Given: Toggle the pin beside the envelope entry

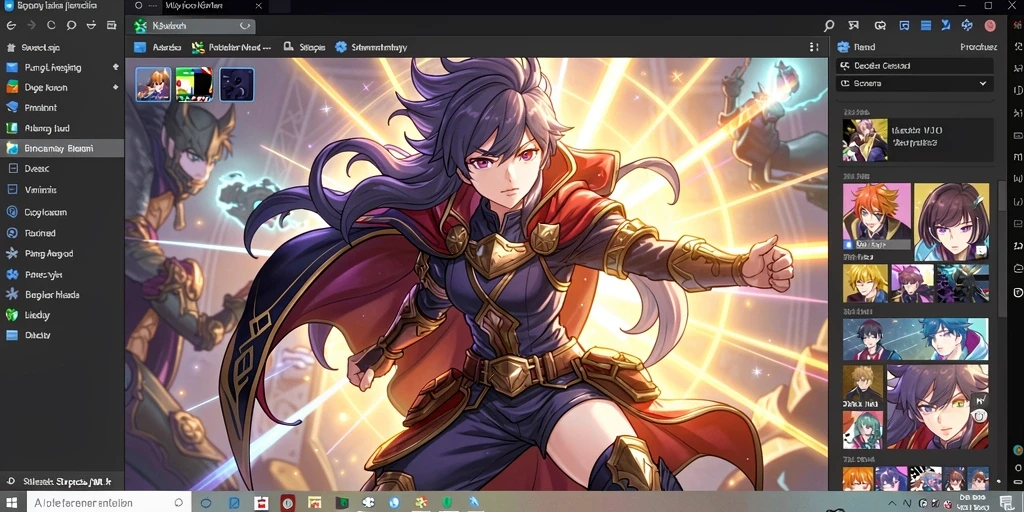Looking at the screenshot, I should [116, 67].
